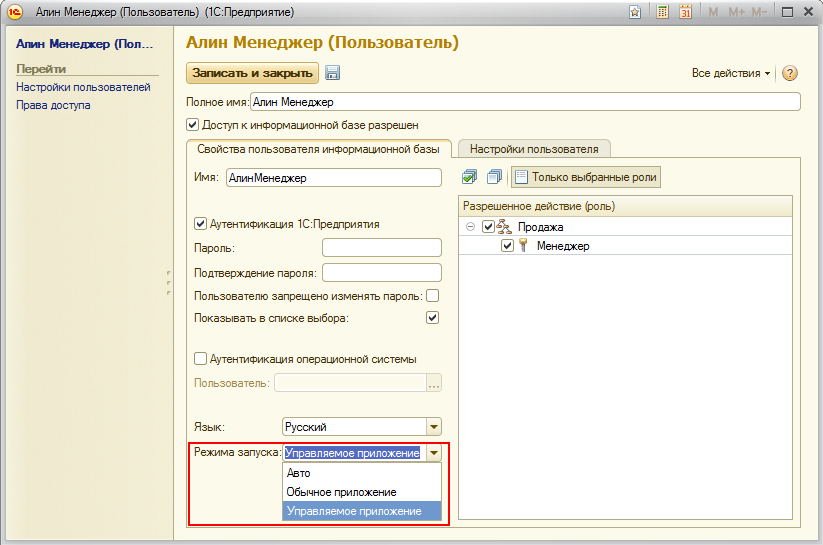Click the 1C application logo icon

[14, 12]
